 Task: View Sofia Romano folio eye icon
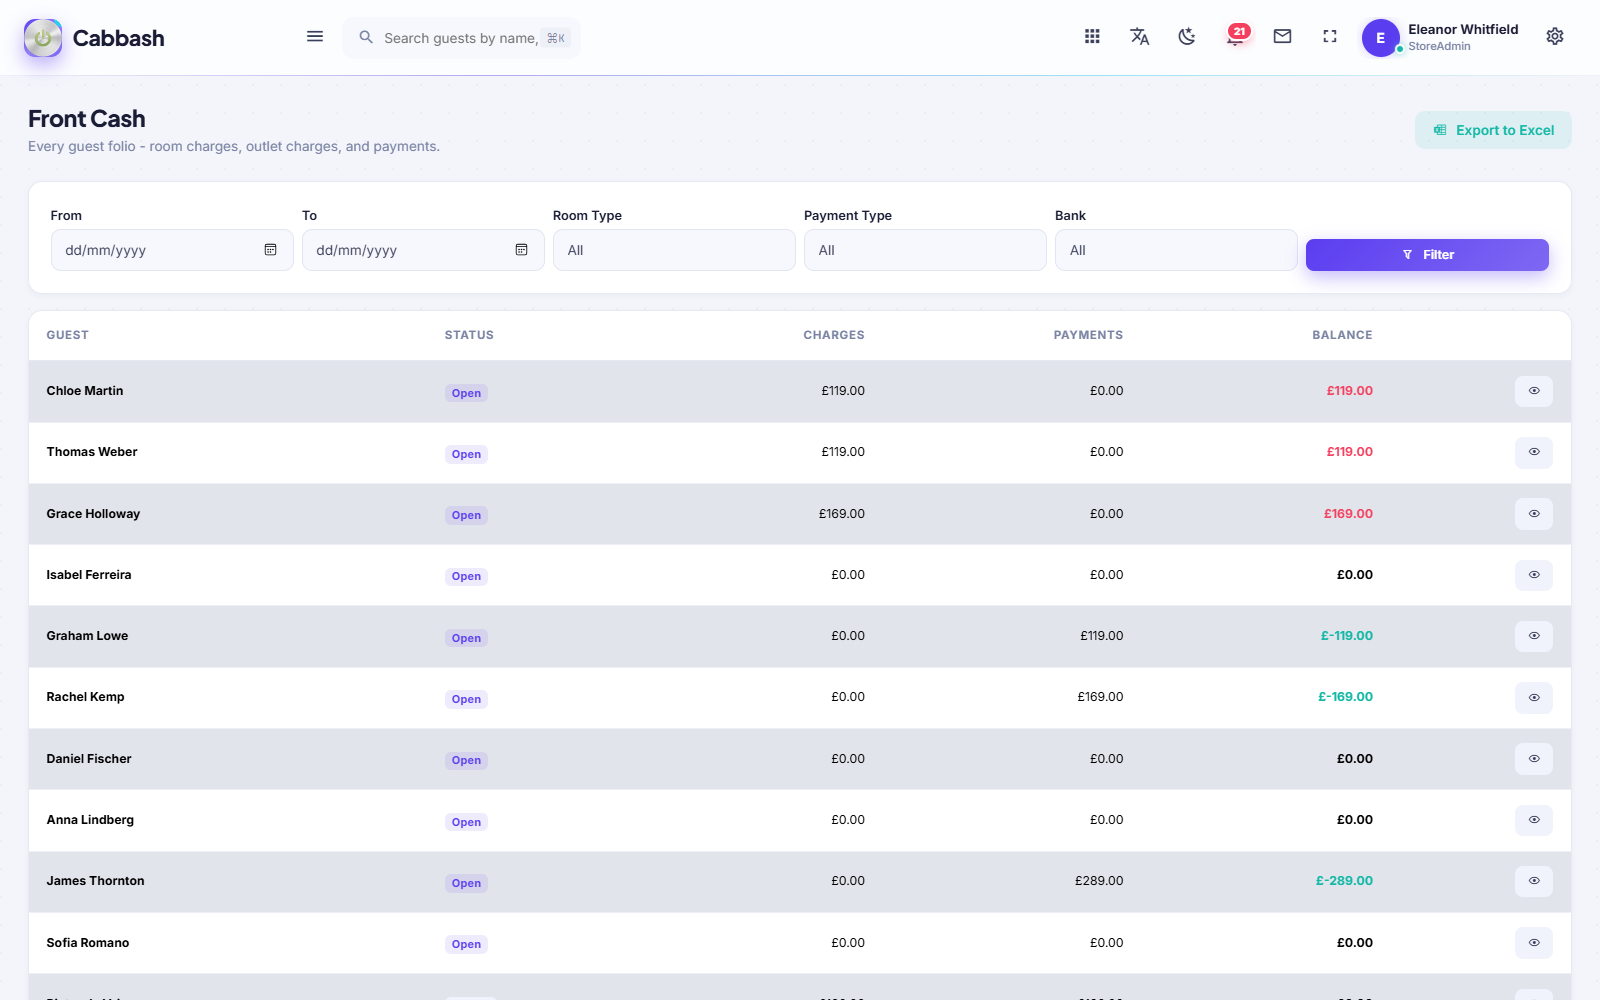click(x=1534, y=943)
